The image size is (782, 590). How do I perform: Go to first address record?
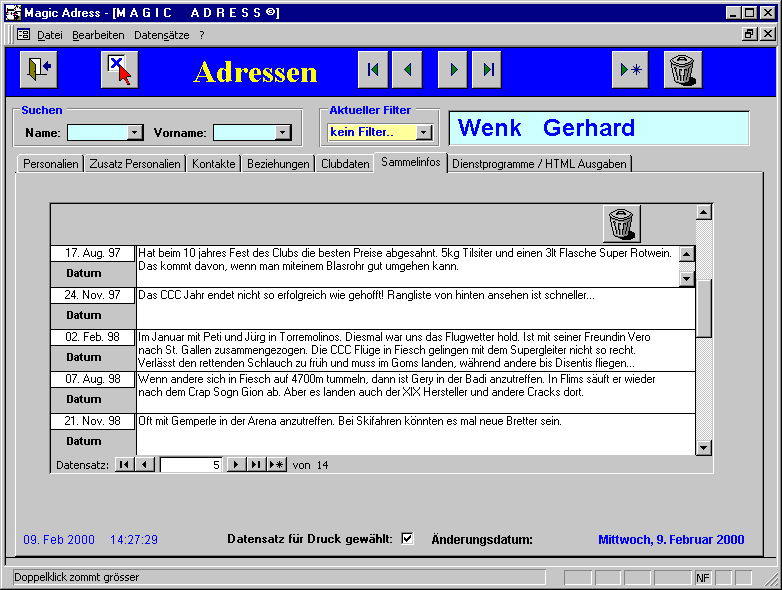click(x=373, y=70)
